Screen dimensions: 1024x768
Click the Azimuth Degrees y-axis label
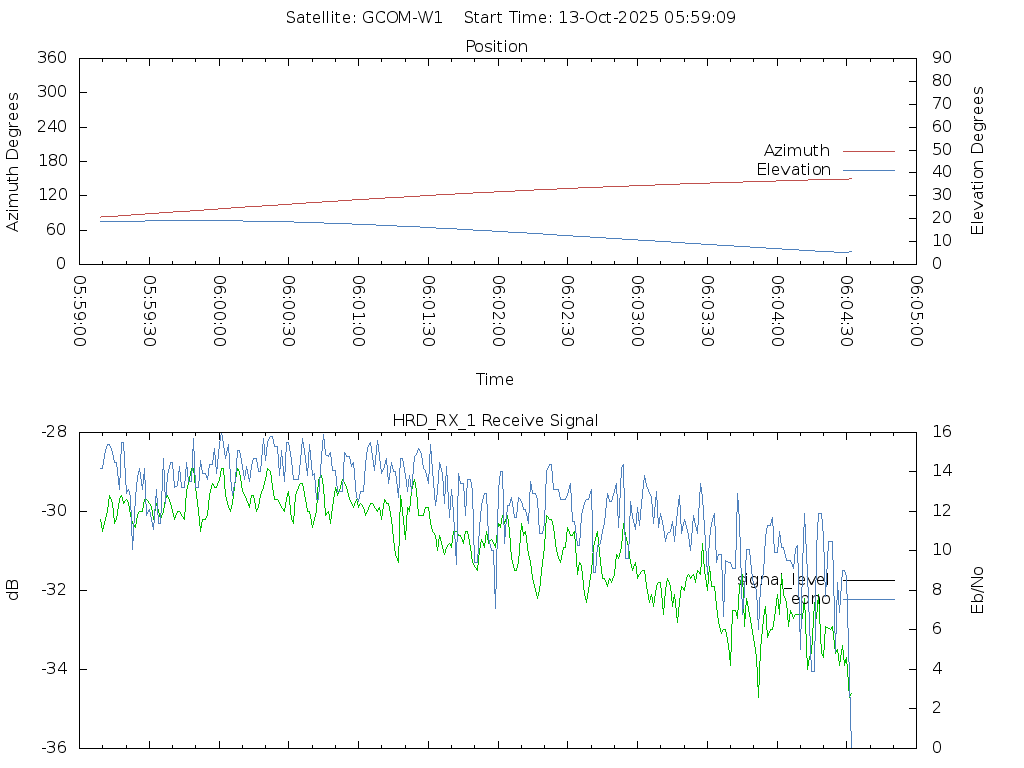coord(14,162)
